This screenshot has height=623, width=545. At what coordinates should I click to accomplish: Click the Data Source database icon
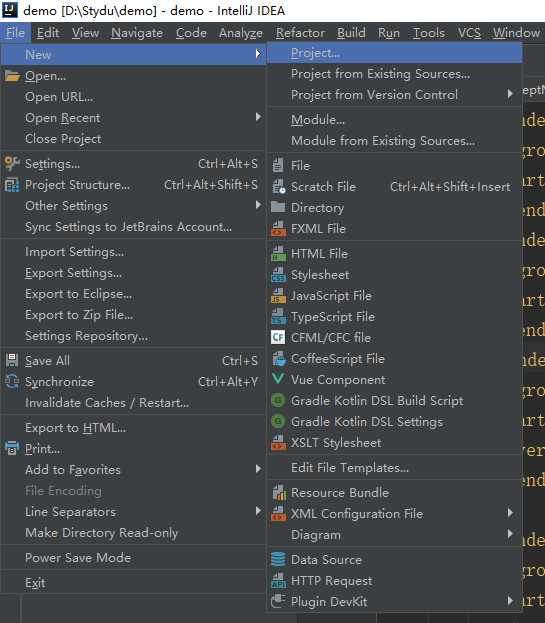tap(278, 559)
